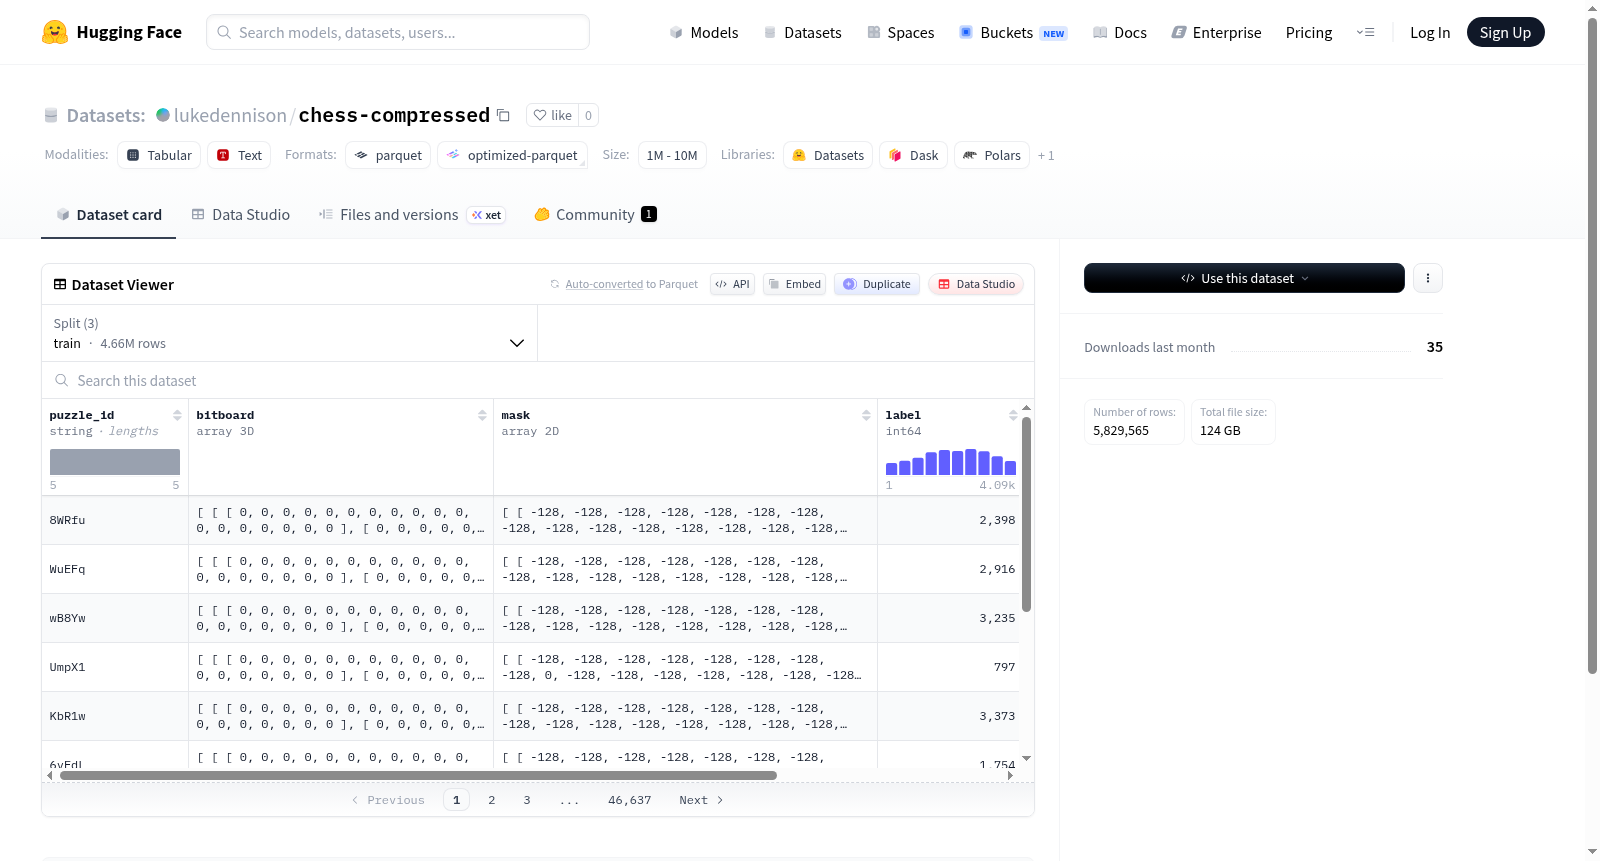Image resolution: width=1600 pixels, height=861 pixels.
Task: Click the magnifier icon in dataset search
Action: point(62,380)
